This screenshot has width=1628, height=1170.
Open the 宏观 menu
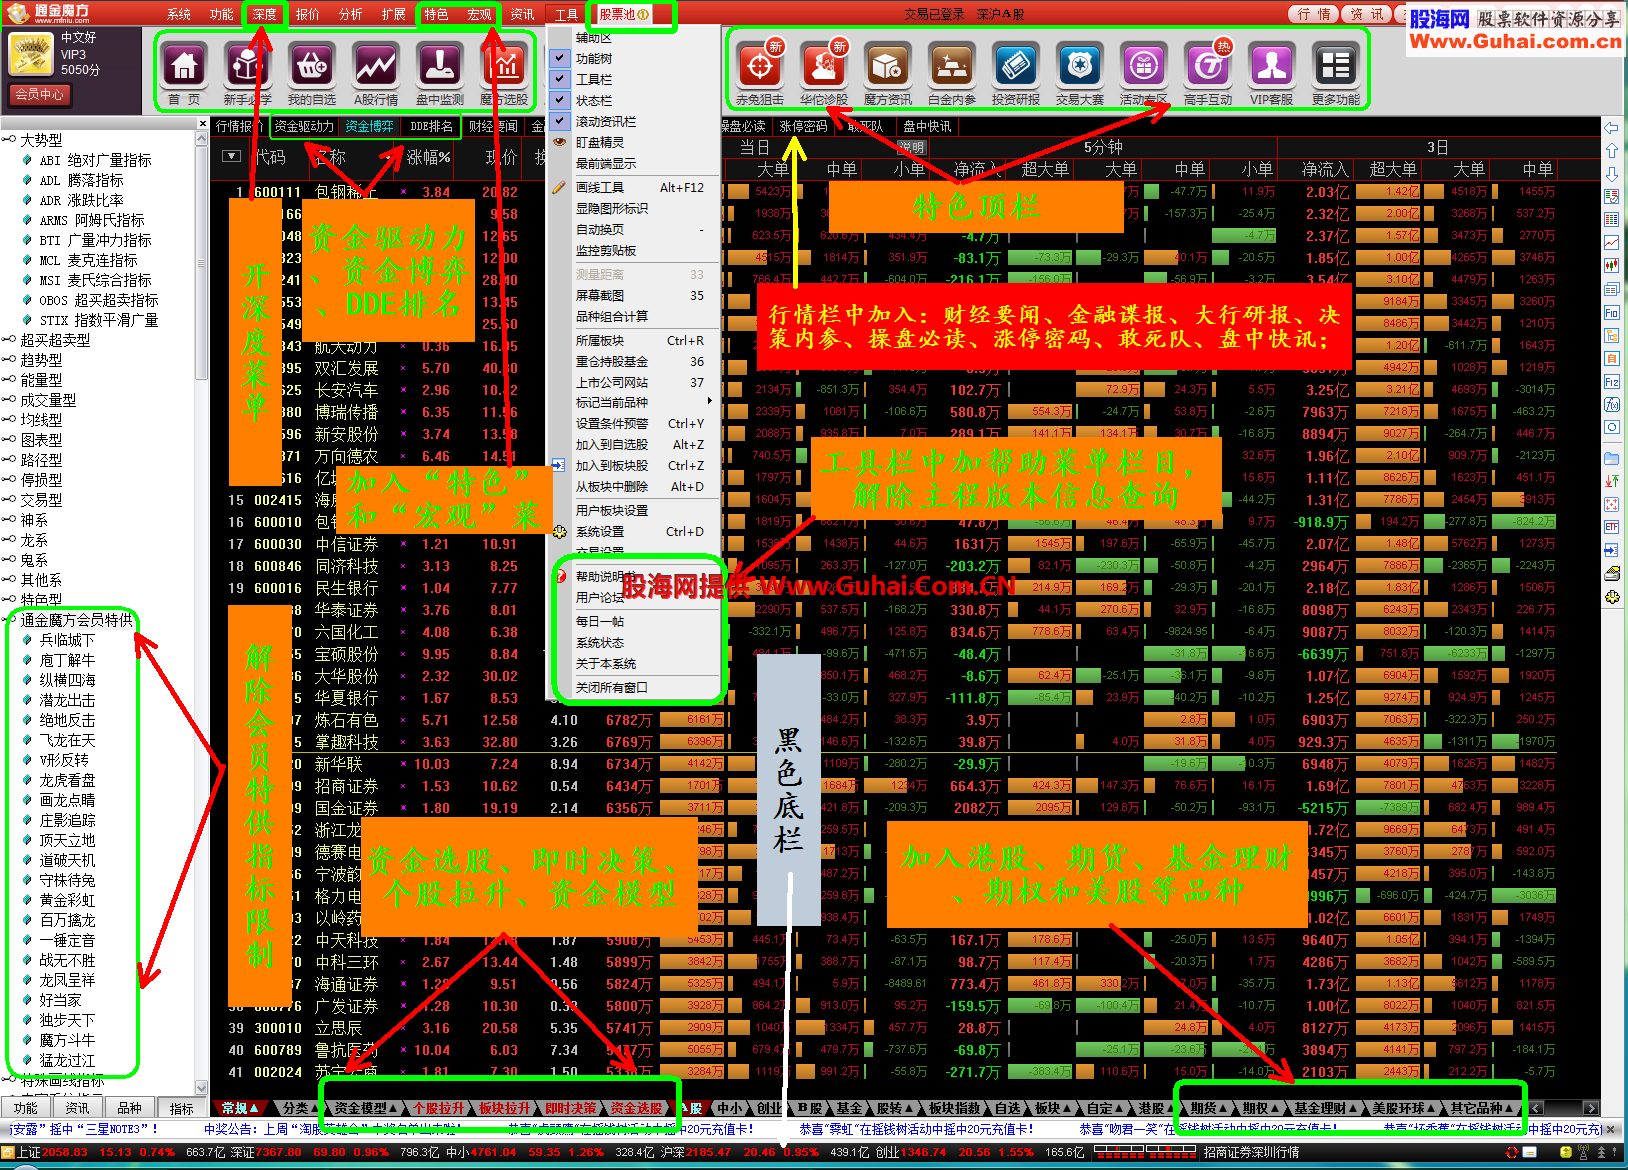point(480,14)
